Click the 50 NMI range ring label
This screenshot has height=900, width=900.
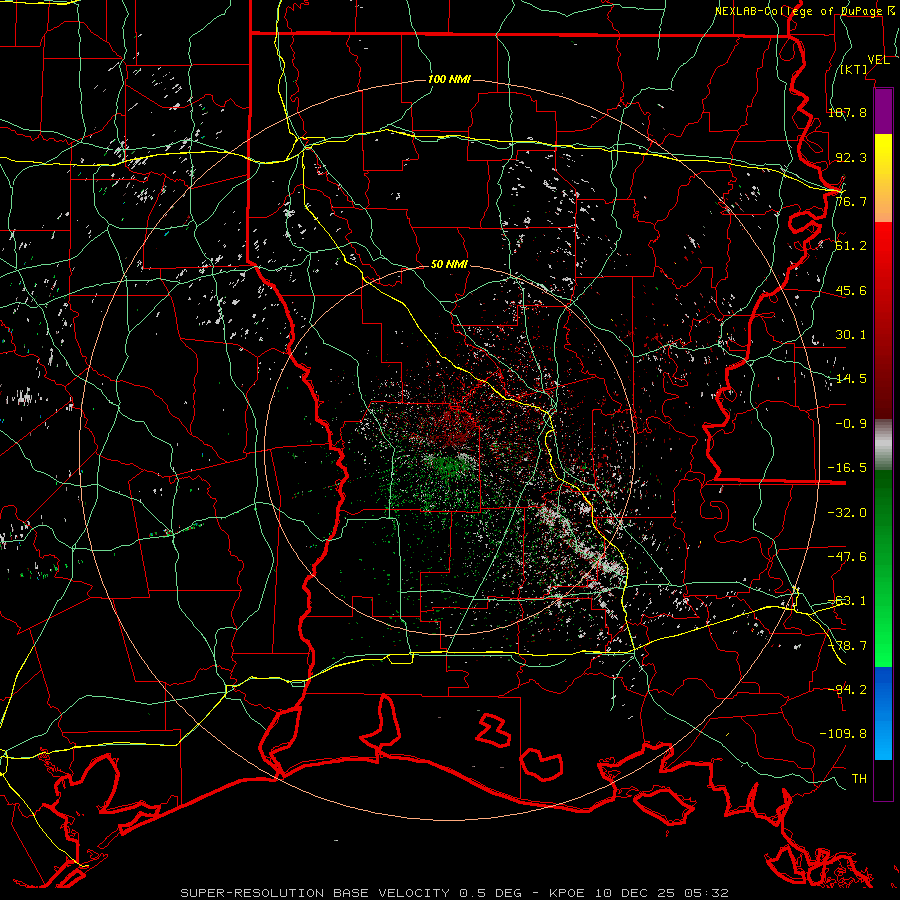[x=449, y=264]
